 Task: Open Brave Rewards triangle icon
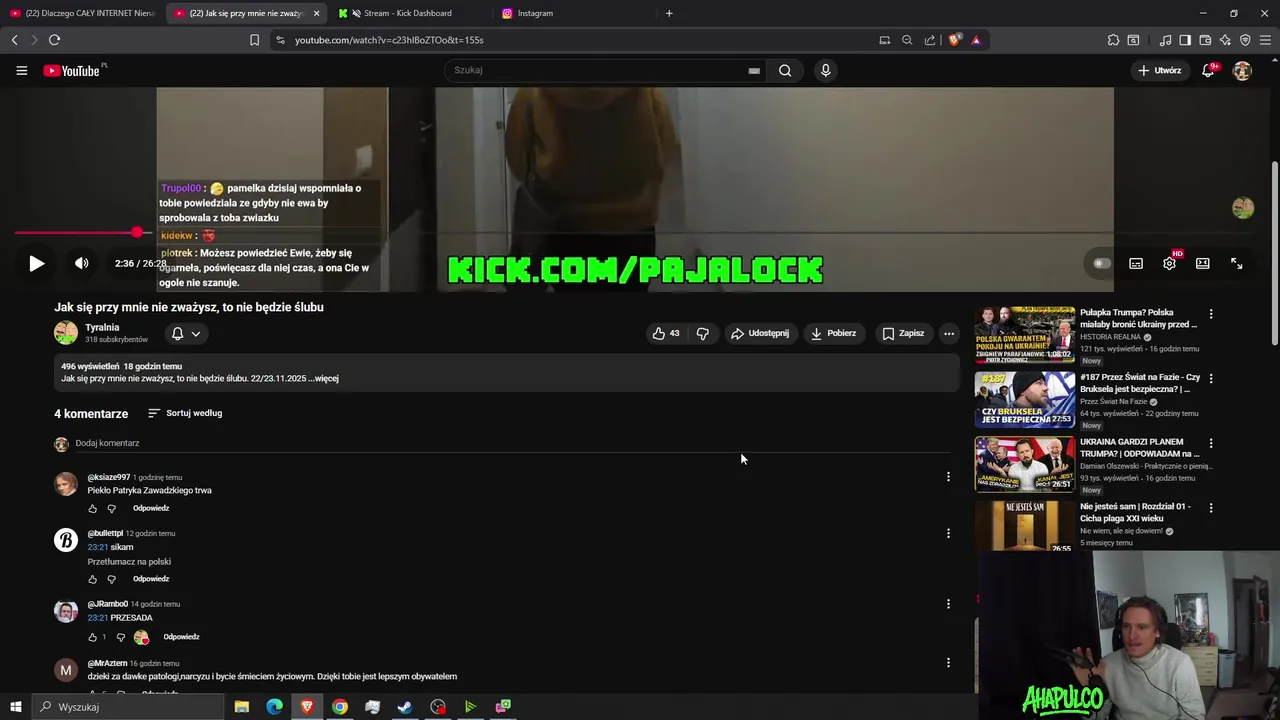[x=976, y=40]
